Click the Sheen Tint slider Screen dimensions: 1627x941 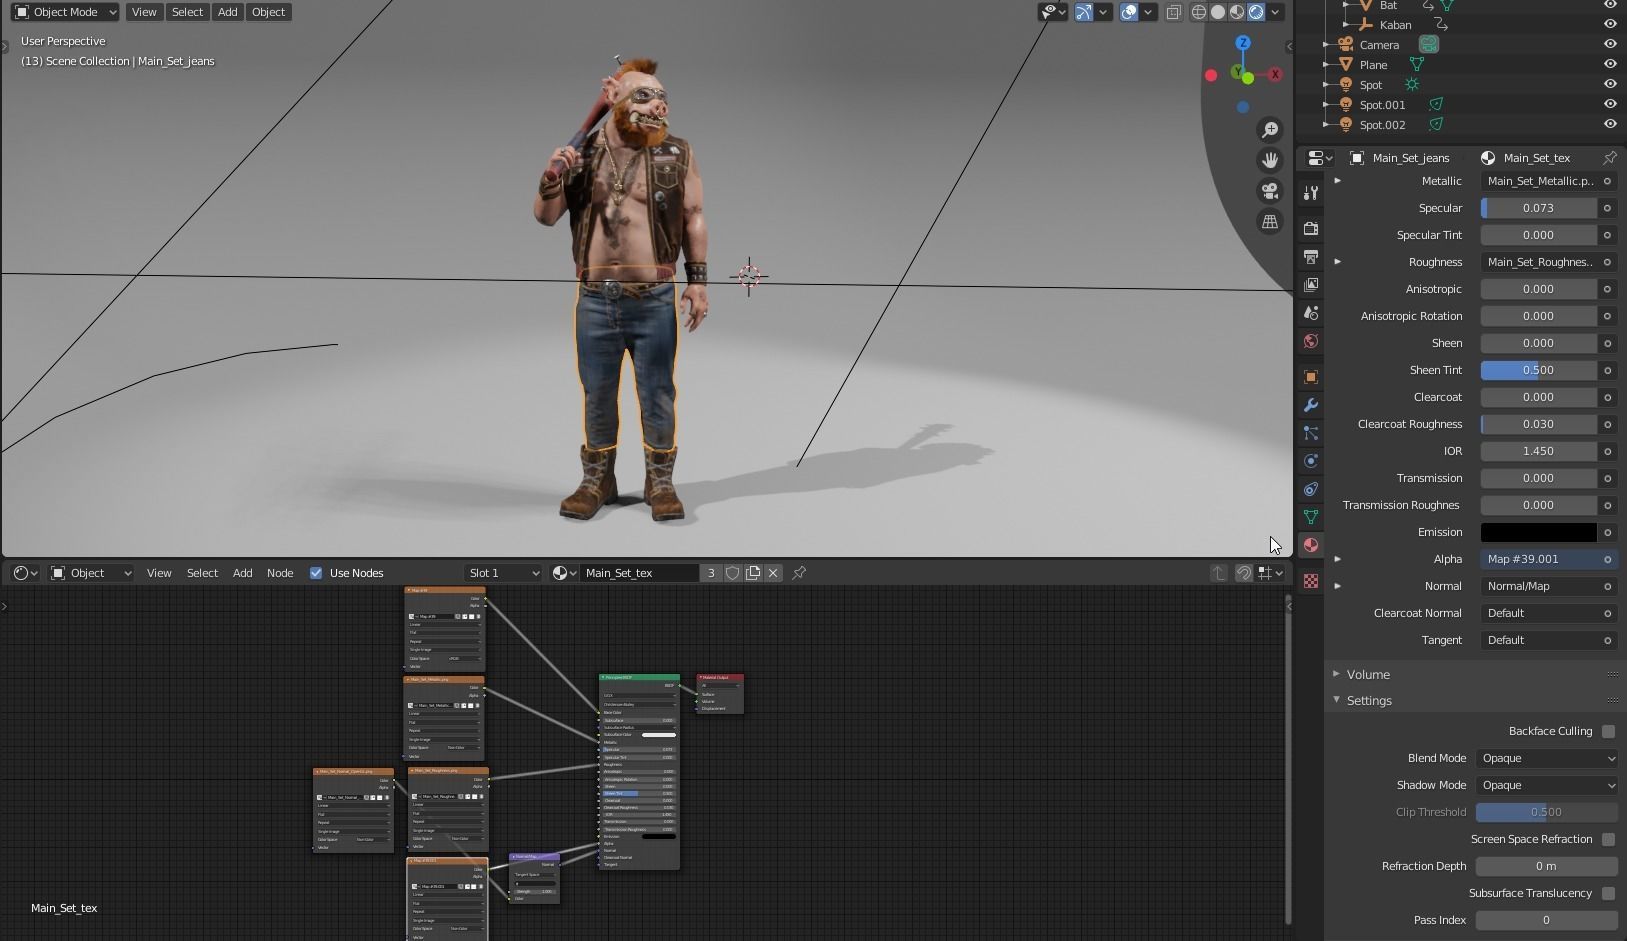click(x=1539, y=370)
